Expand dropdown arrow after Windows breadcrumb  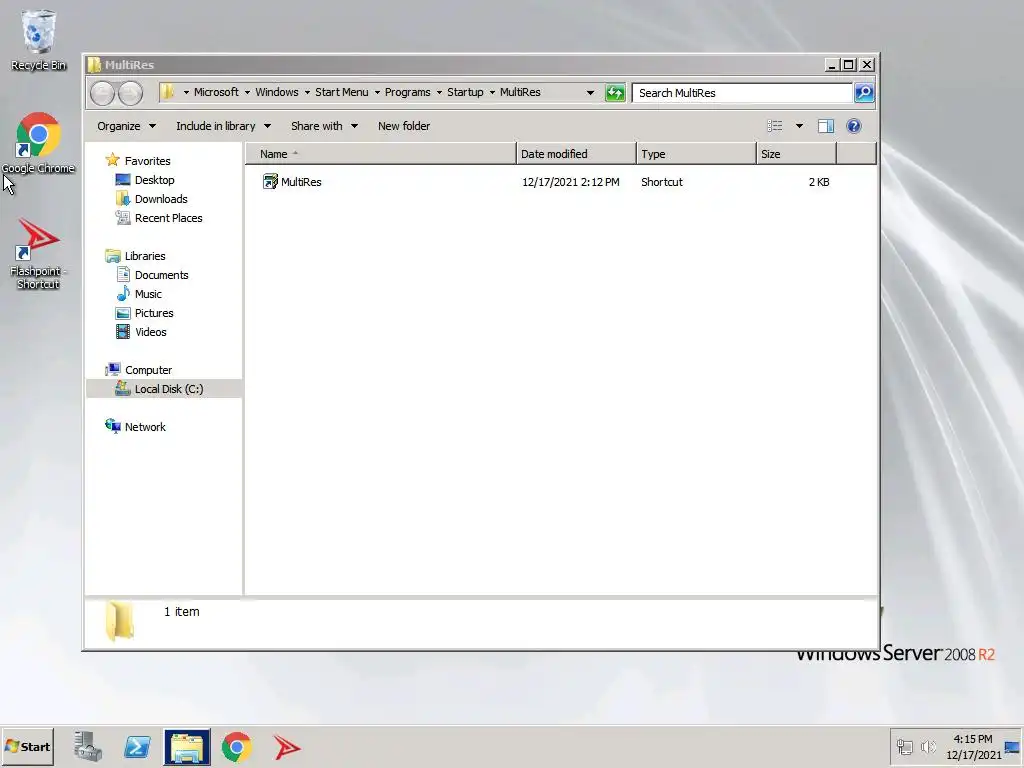[x=307, y=92]
